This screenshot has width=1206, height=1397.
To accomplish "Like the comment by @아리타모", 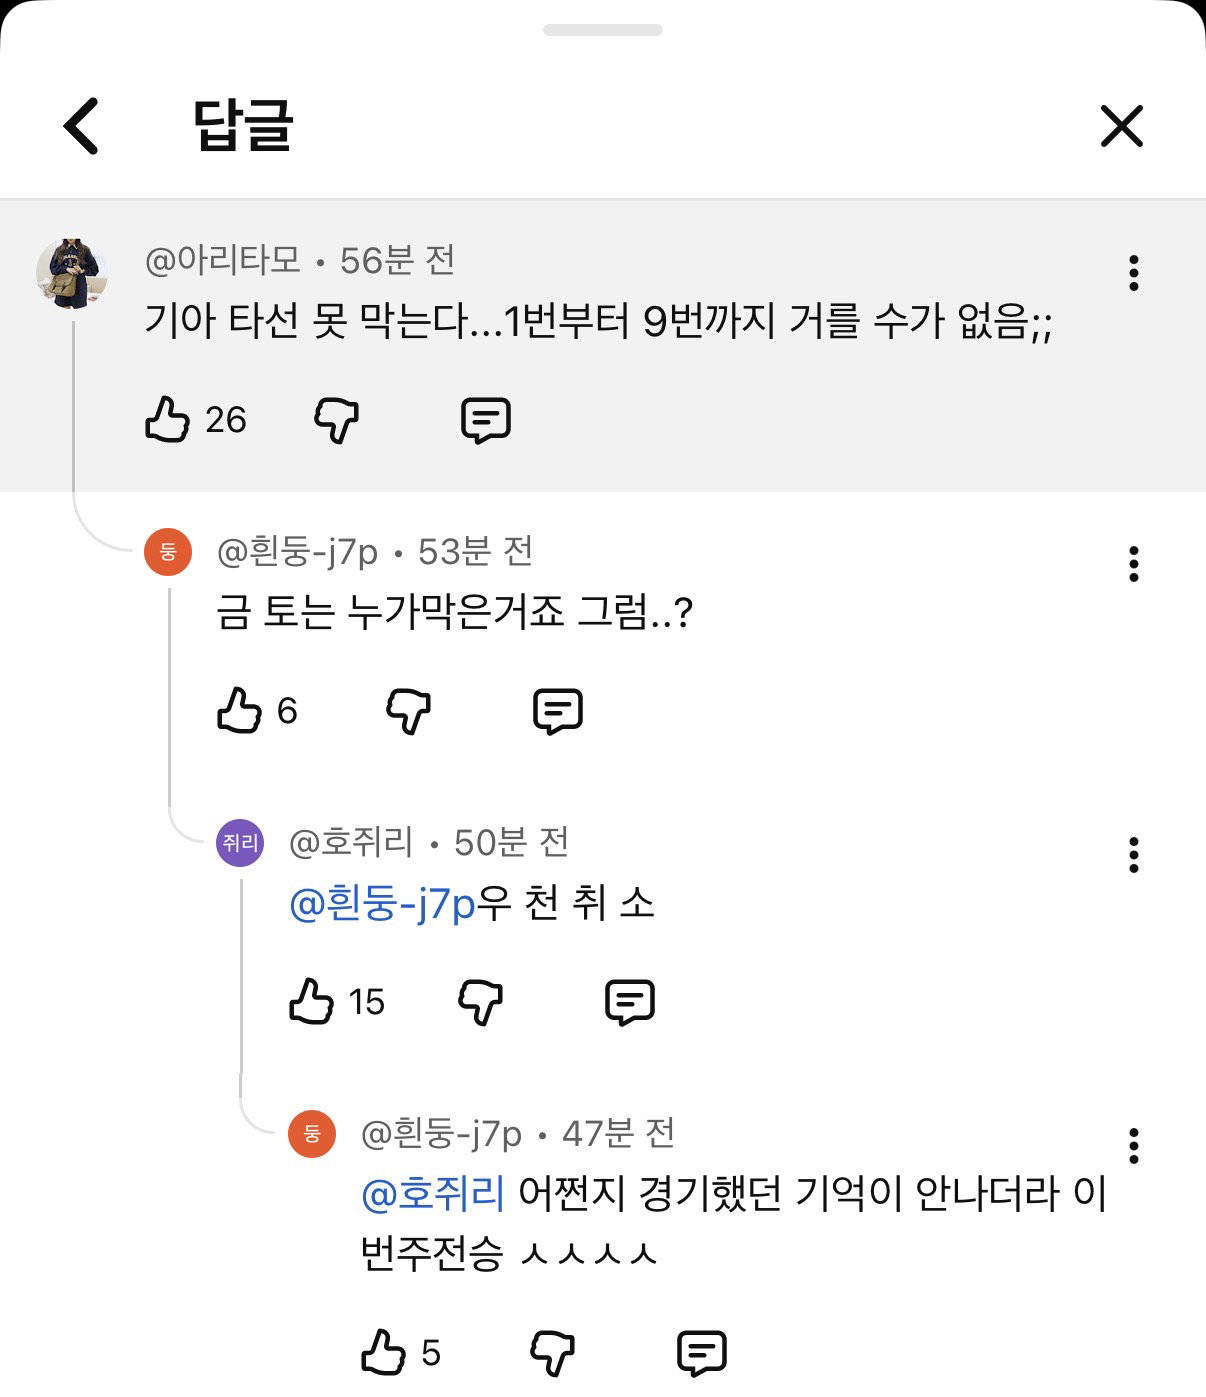I will pos(167,419).
